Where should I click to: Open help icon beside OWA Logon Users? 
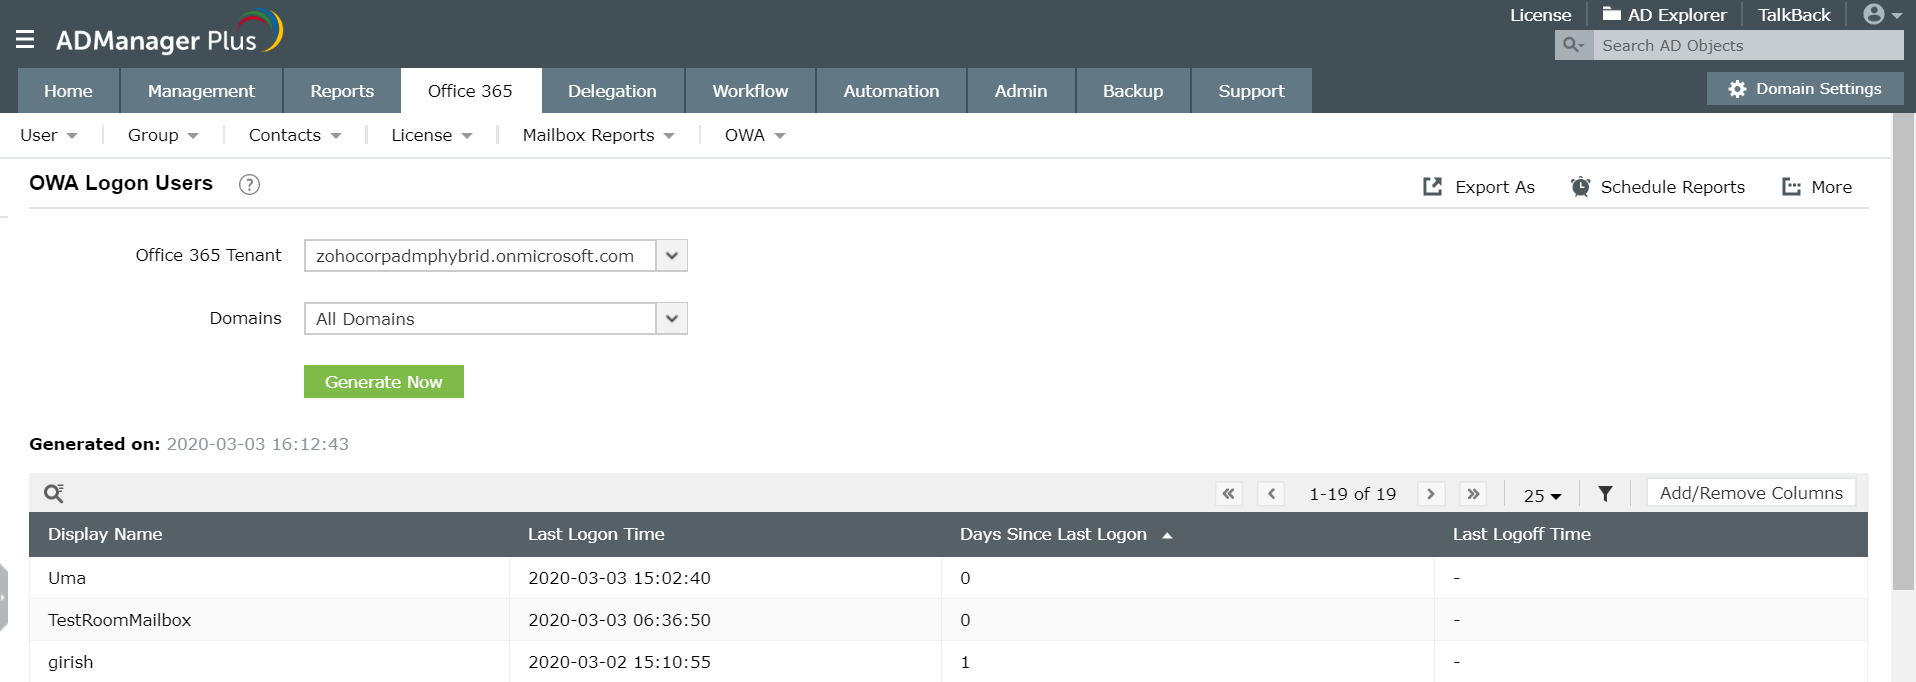[249, 184]
